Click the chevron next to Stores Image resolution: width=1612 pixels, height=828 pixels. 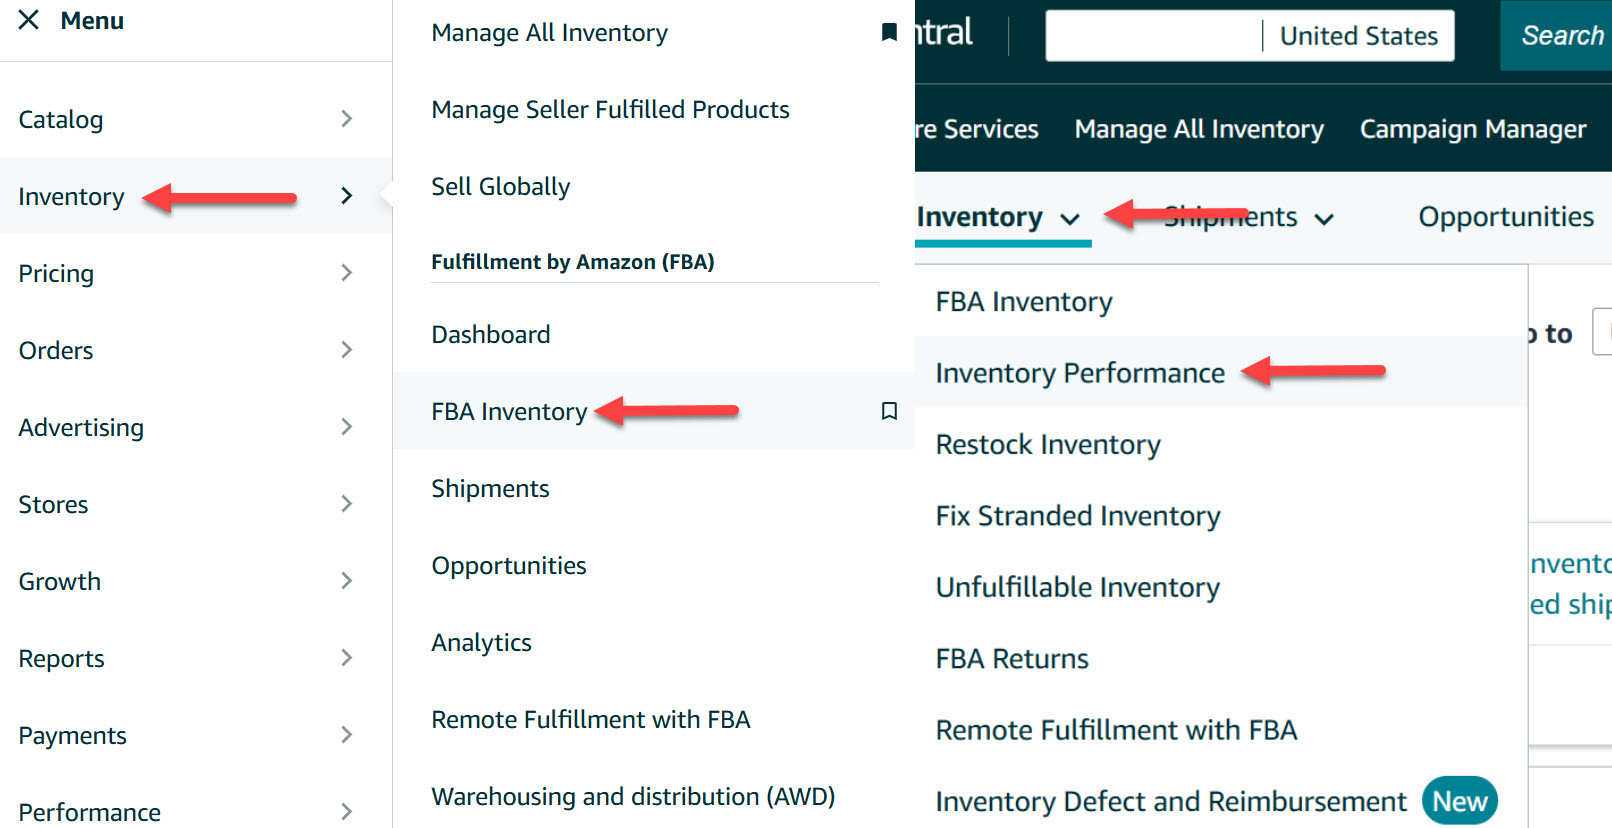[346, 504]
